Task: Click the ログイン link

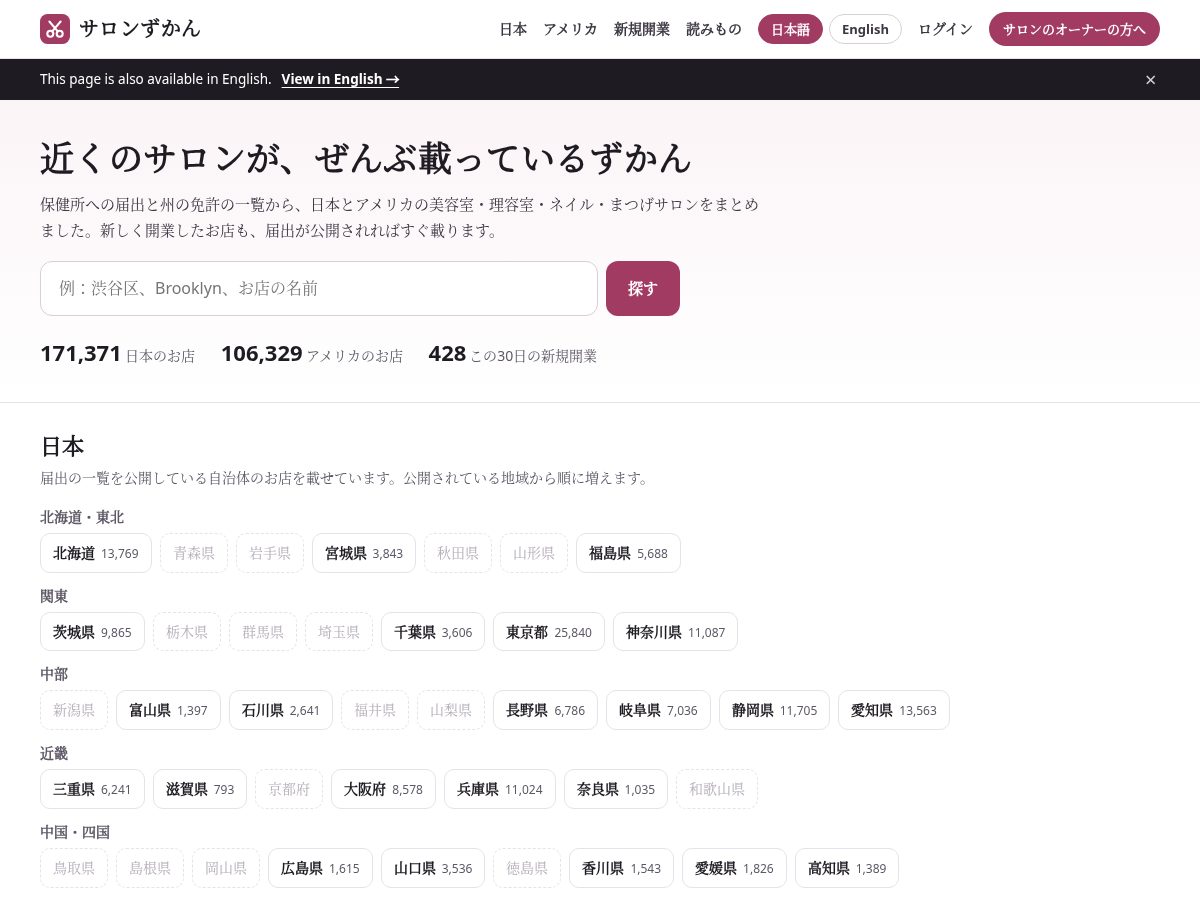Action: pyautogui.click(x=945, y=29)
